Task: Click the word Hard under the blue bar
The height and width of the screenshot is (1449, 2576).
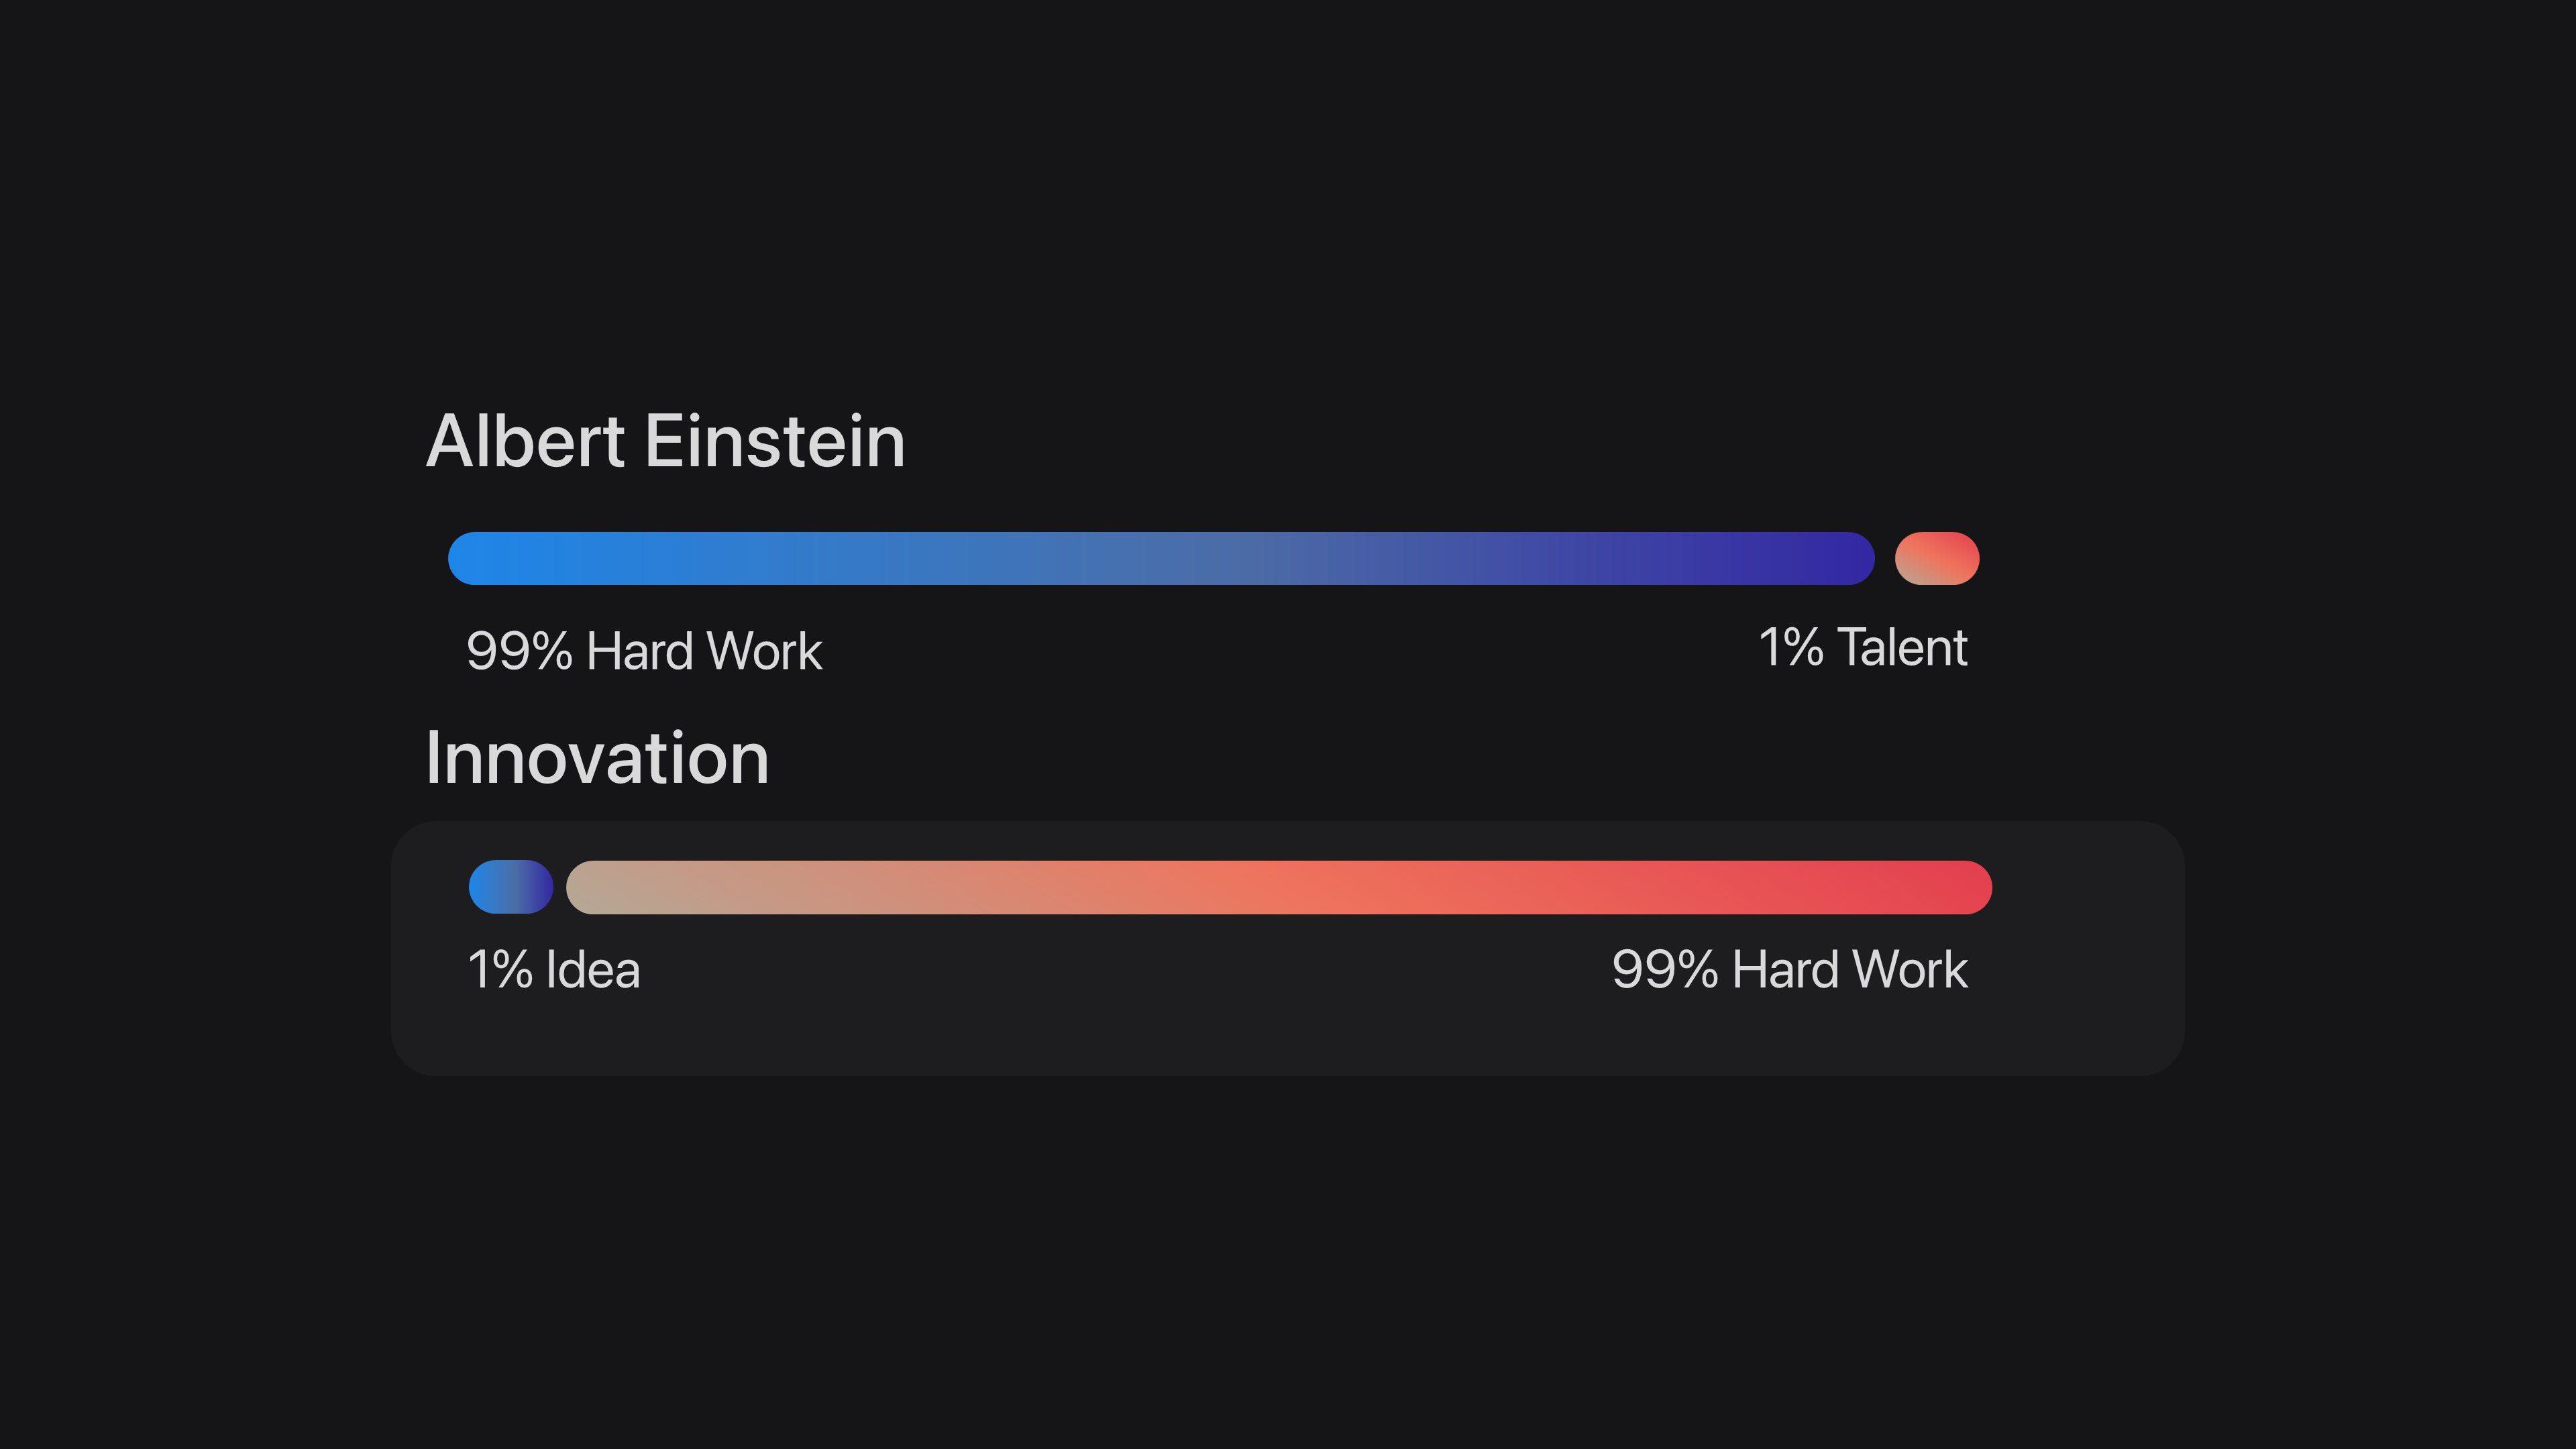Action: tap(639, 651)
